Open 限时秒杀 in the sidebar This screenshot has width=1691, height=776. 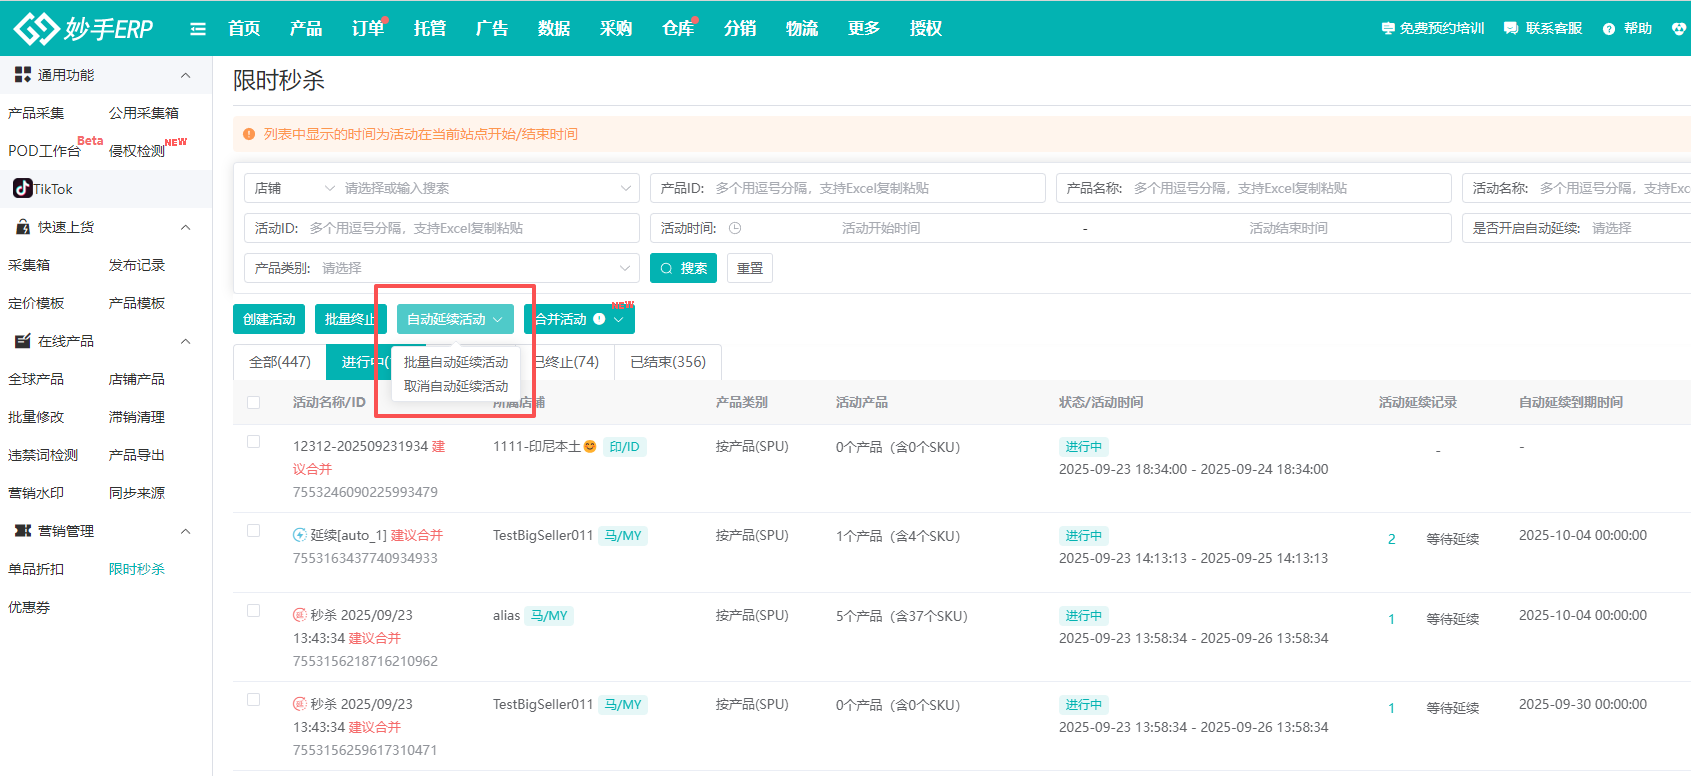tap(137, 569)
